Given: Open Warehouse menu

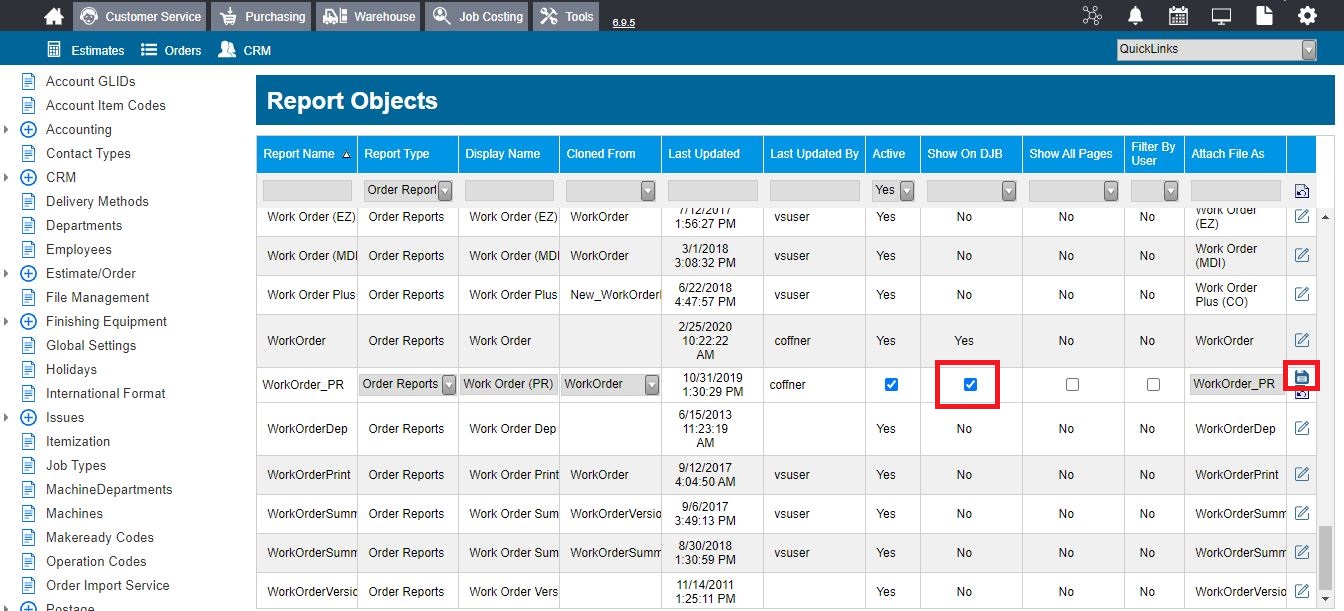Looking at the screenshot, I should coord(368,16).
